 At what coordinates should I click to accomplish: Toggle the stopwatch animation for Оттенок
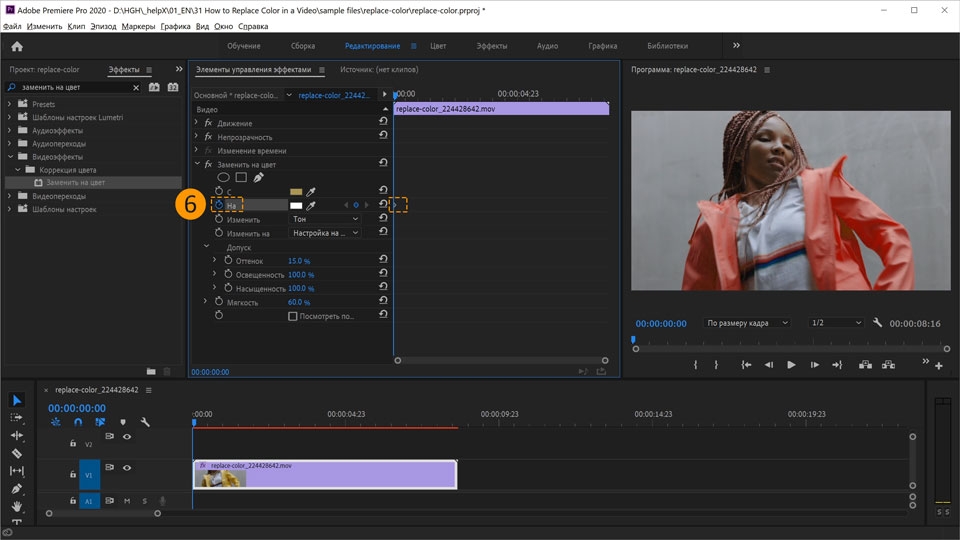point(227,260)
